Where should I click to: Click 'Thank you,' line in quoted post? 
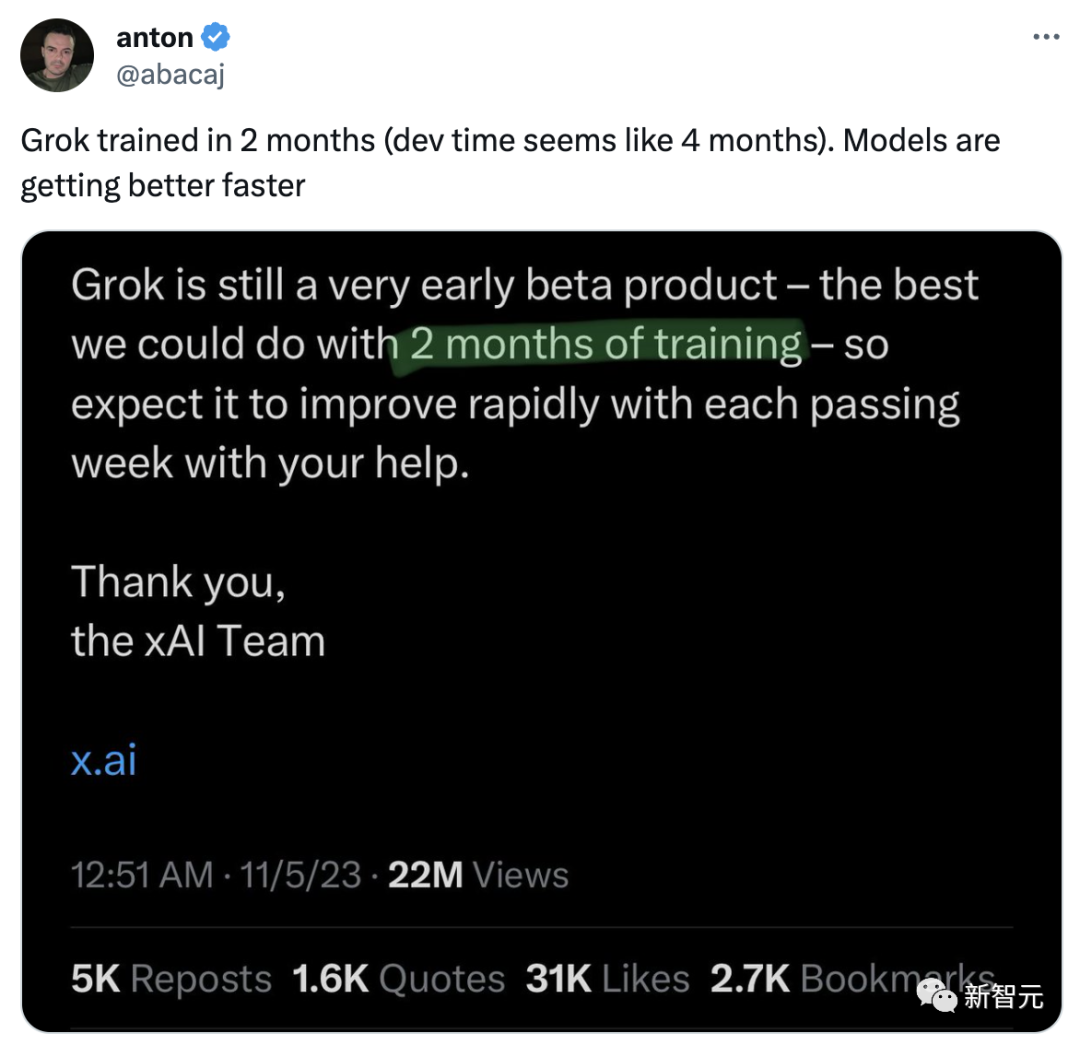(x=178, y=582)
